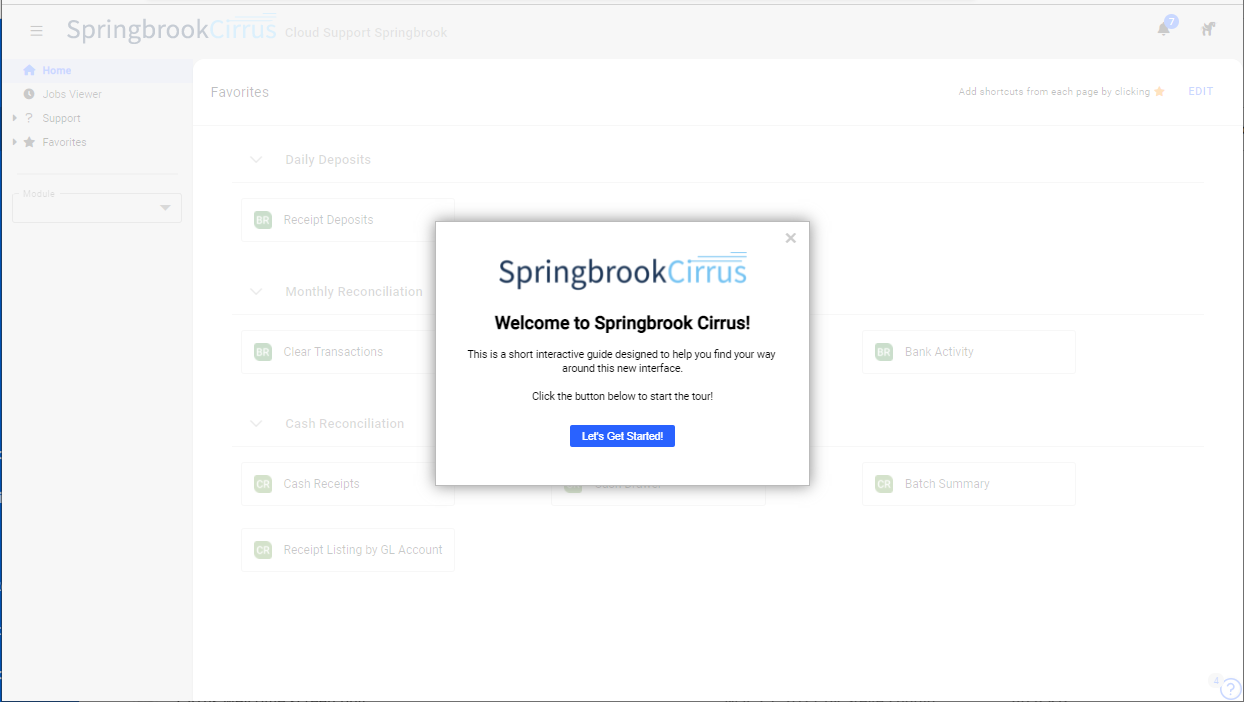Click the unicorn What's New icon
This screenshot has width=1244, height=702.
pos(1208,30)
